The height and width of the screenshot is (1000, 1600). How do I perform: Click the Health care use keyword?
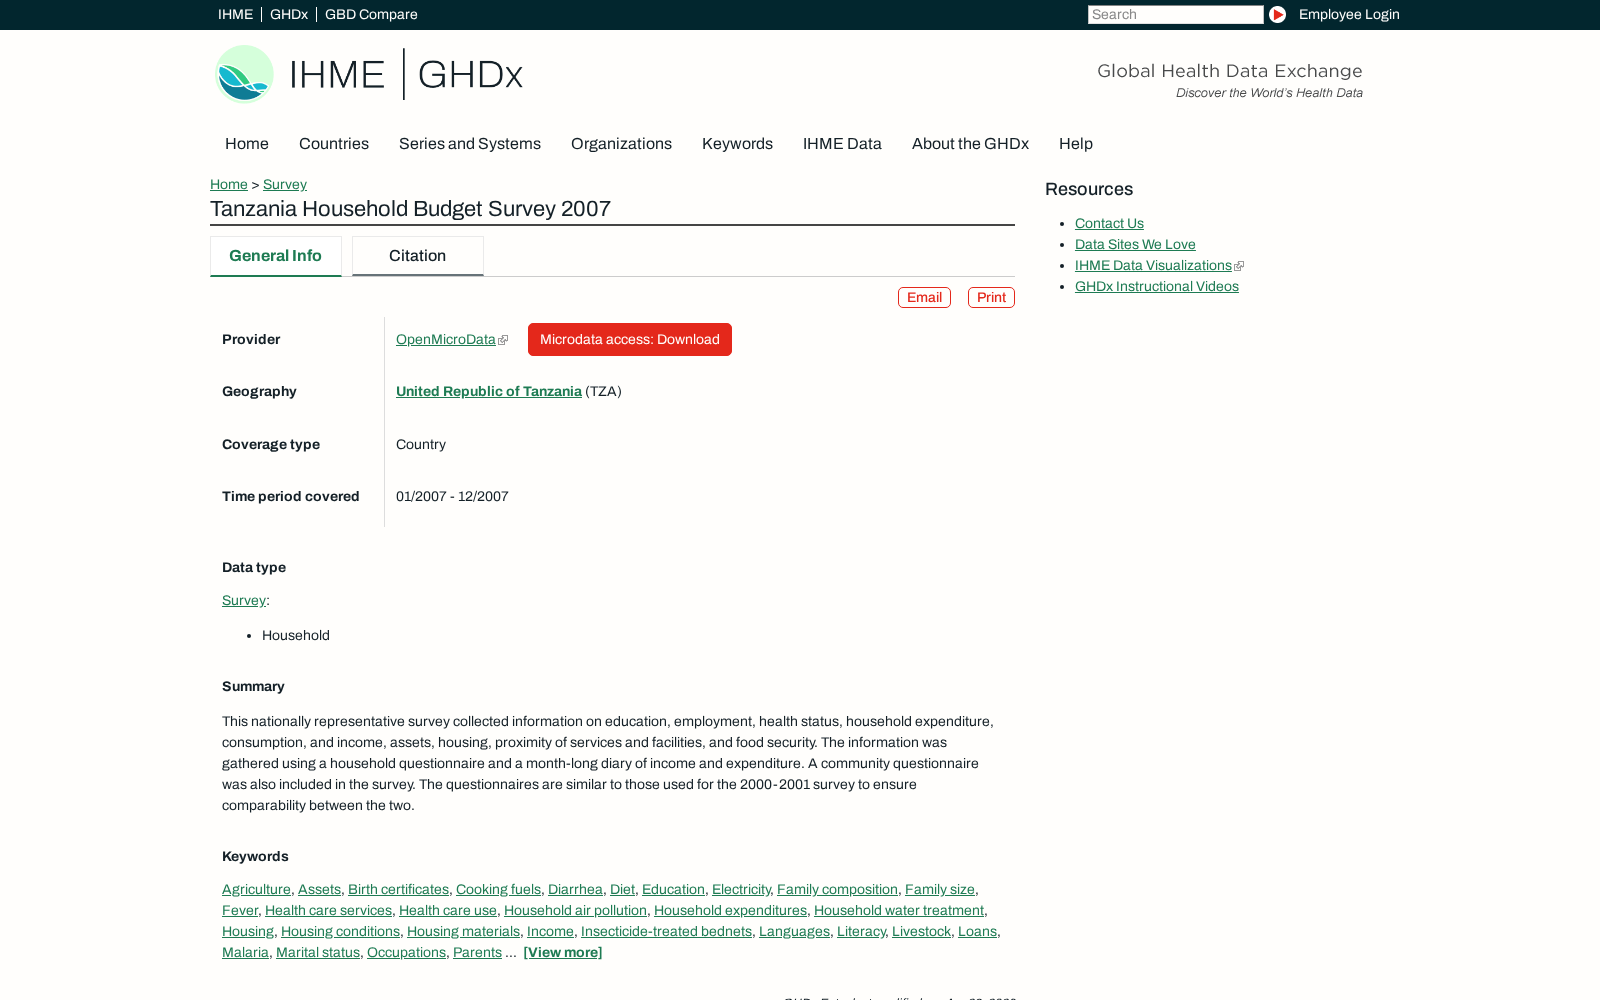(x=448, y=910)
